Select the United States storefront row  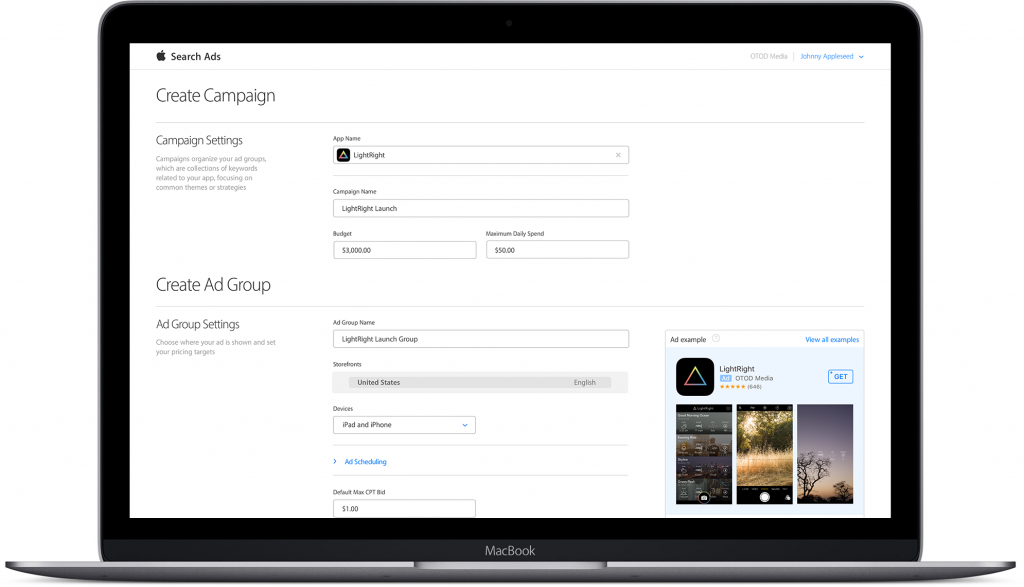point(480,382)
